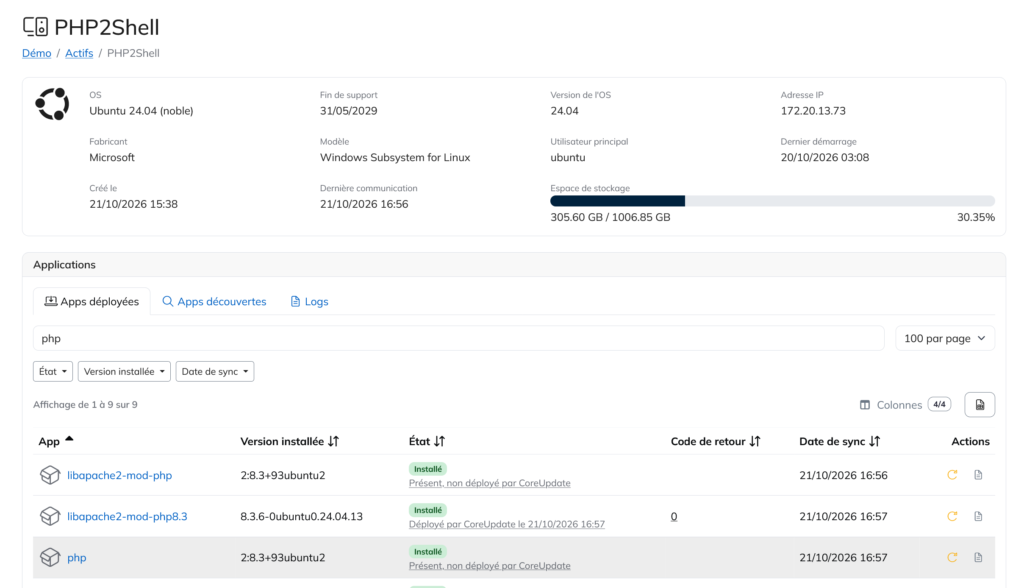Switch to the Logs tab
The image size is (1024, 588).
click(x=309, y=301)
